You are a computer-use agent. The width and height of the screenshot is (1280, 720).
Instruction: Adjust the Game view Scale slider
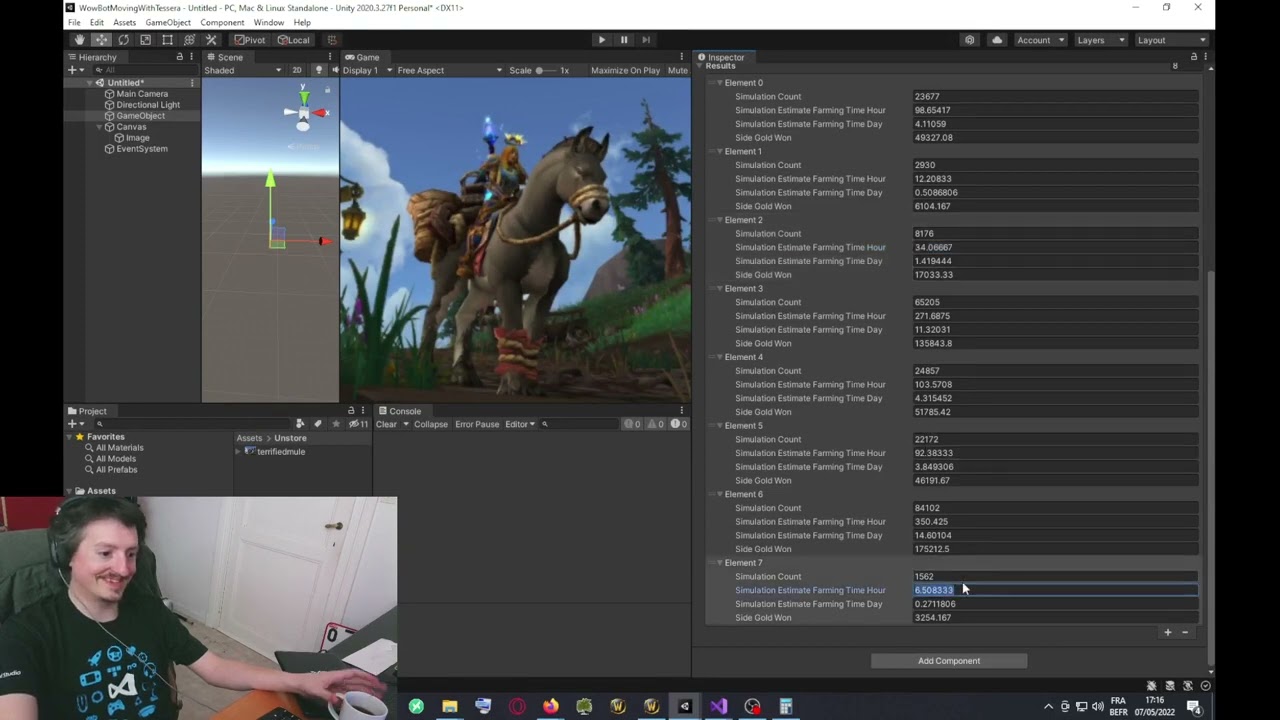pyautogui.click(x=546, y=70)
